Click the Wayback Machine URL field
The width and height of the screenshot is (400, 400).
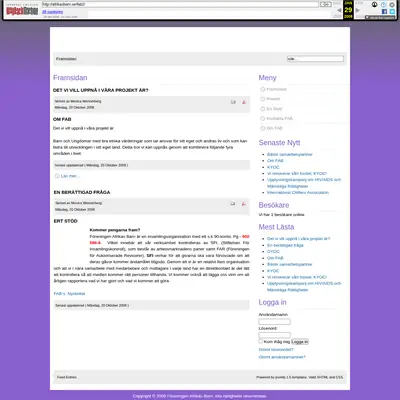[x=180, y=4]
